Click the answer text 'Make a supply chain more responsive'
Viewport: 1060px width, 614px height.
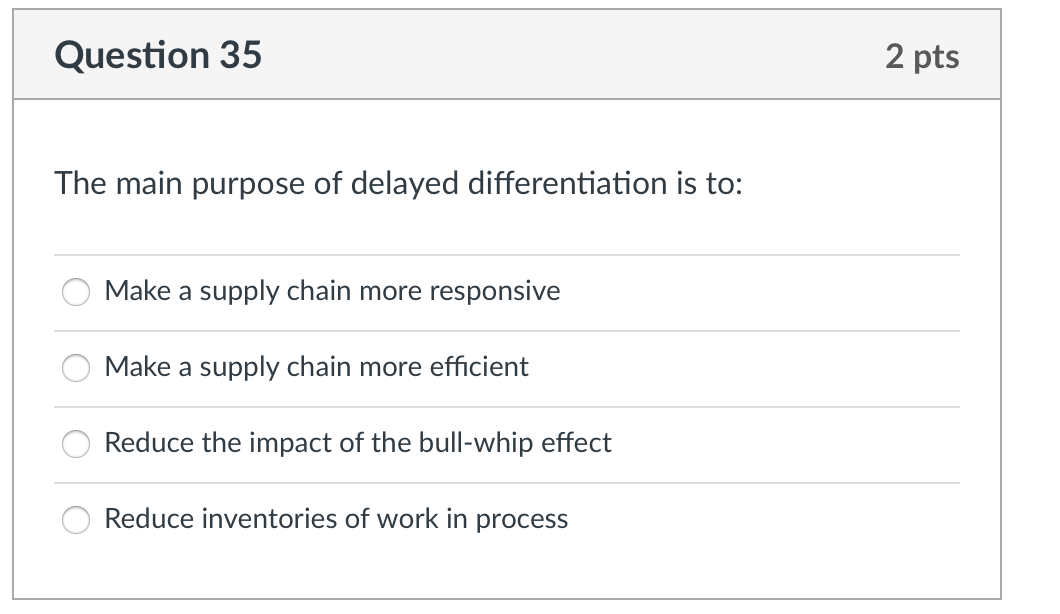[331, 291]
